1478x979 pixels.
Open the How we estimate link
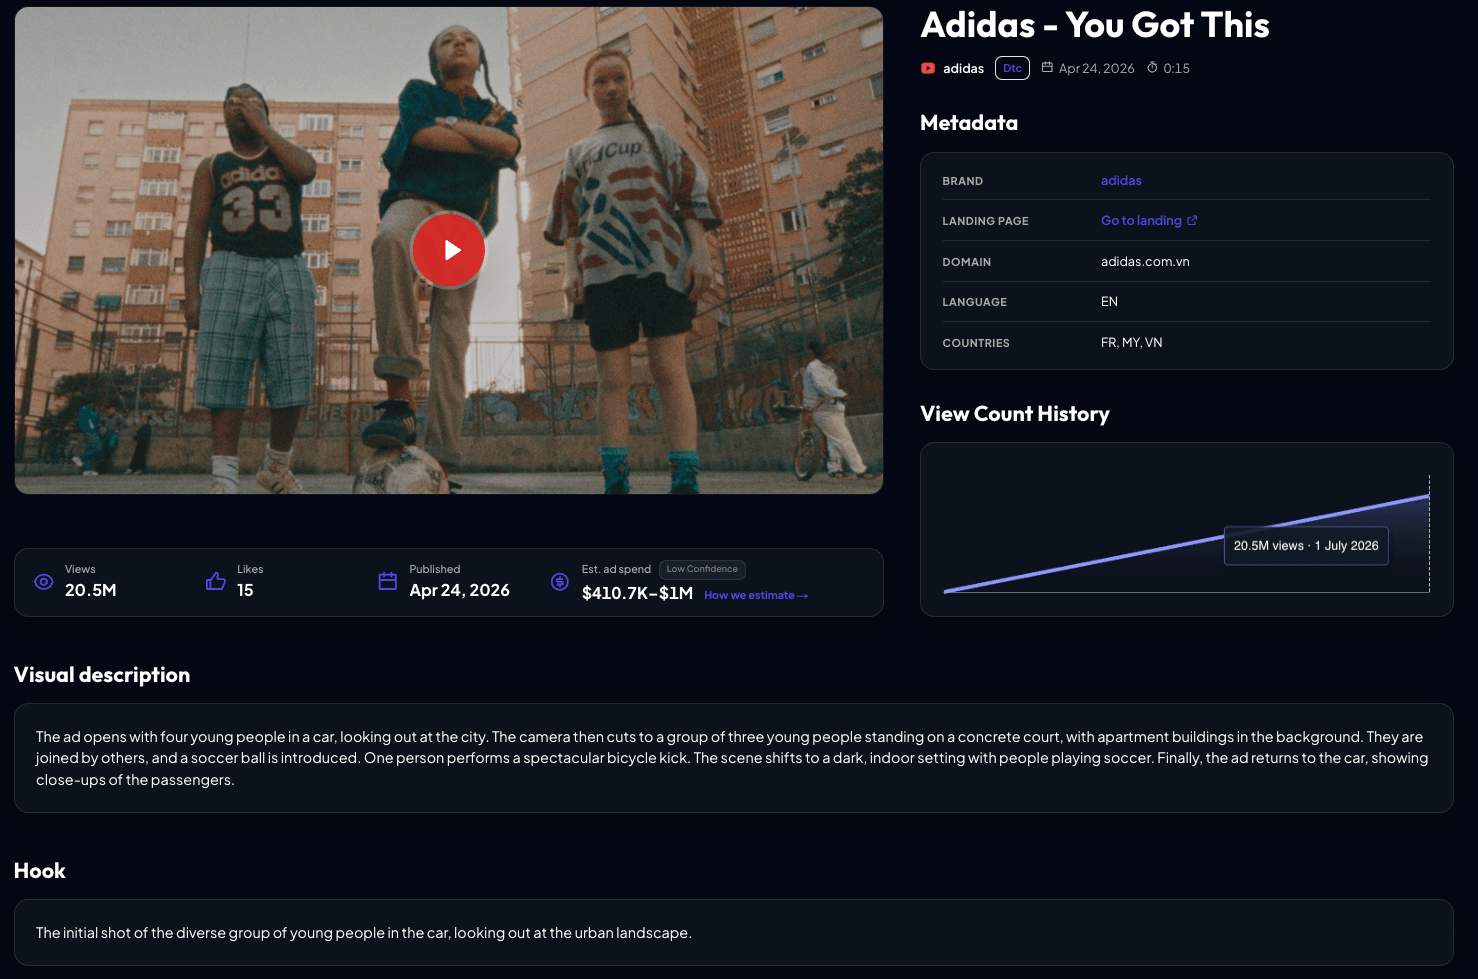(756, 595)
